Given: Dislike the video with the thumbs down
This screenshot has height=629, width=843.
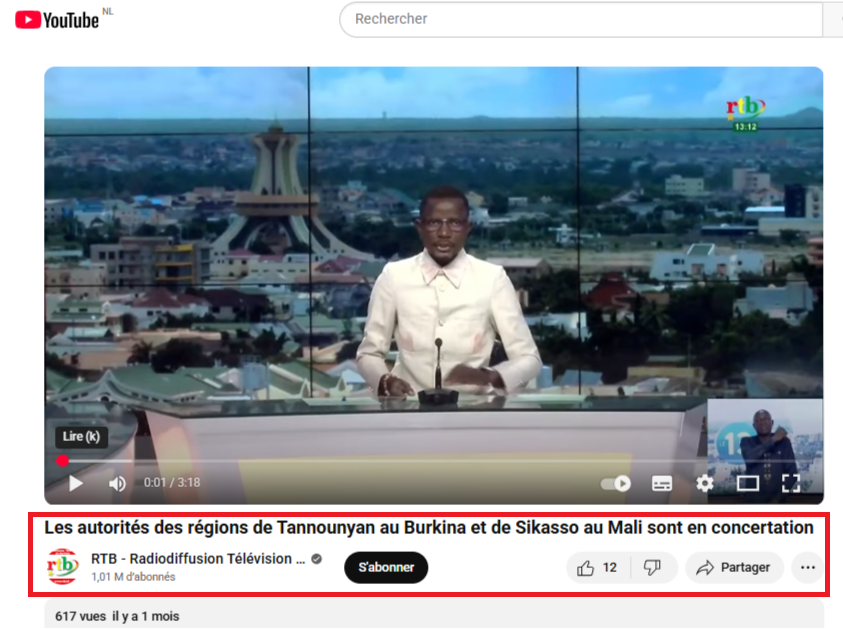Looking at the screenshot, I should 652,568.
